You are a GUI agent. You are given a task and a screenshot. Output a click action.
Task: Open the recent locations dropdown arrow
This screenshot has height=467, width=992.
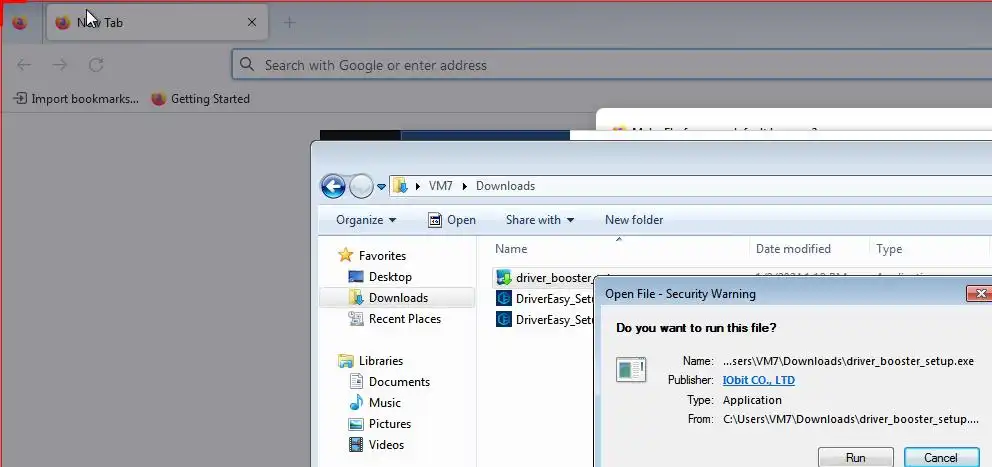click(x=381, y=187)
